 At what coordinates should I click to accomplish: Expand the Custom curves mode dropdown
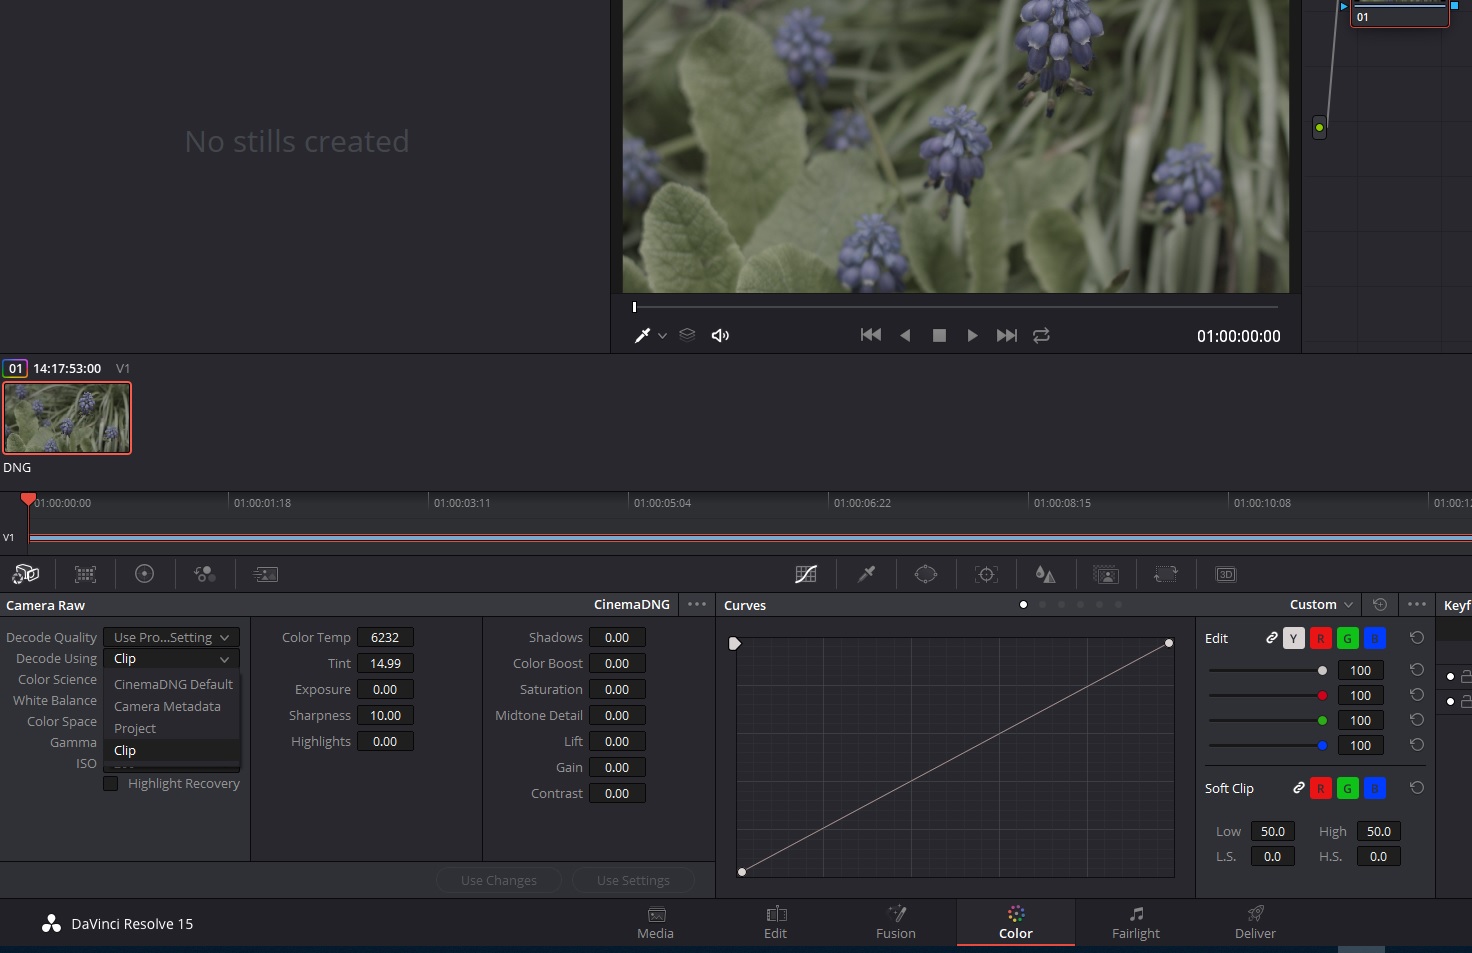(x=1321, y=605)
